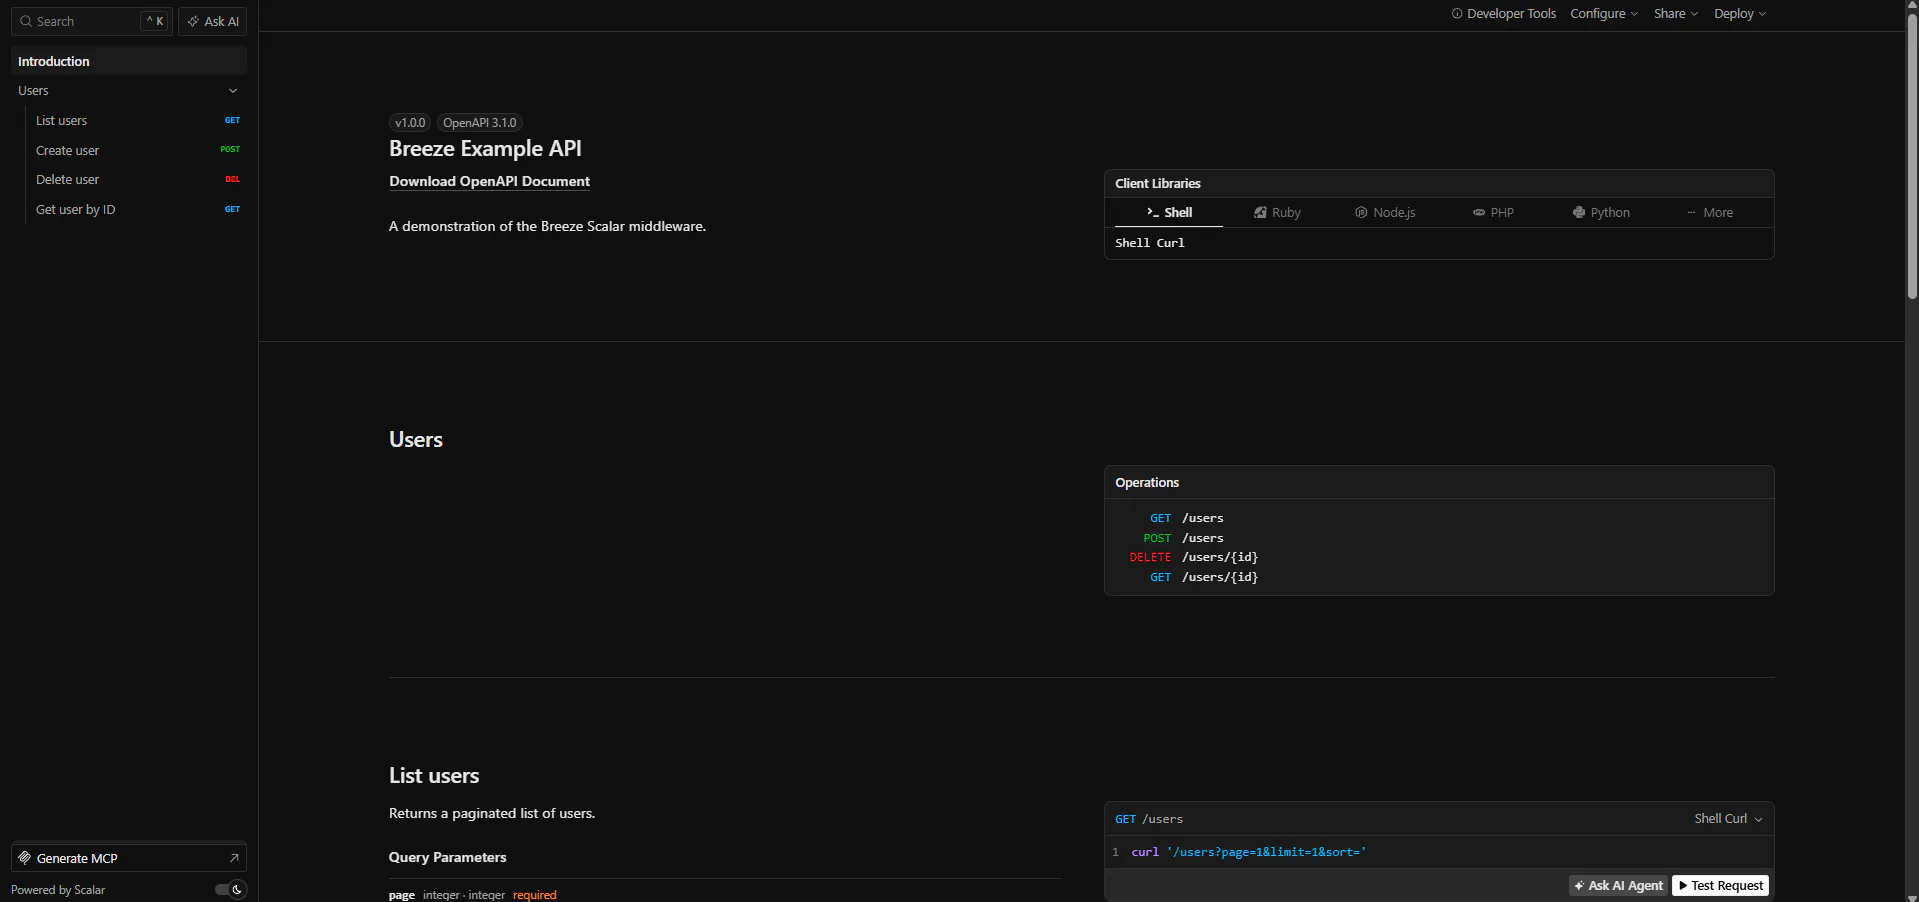Click Download OpenAPI Document link
Viewport: 1919px width, 902px height.
tap(489, 181)
